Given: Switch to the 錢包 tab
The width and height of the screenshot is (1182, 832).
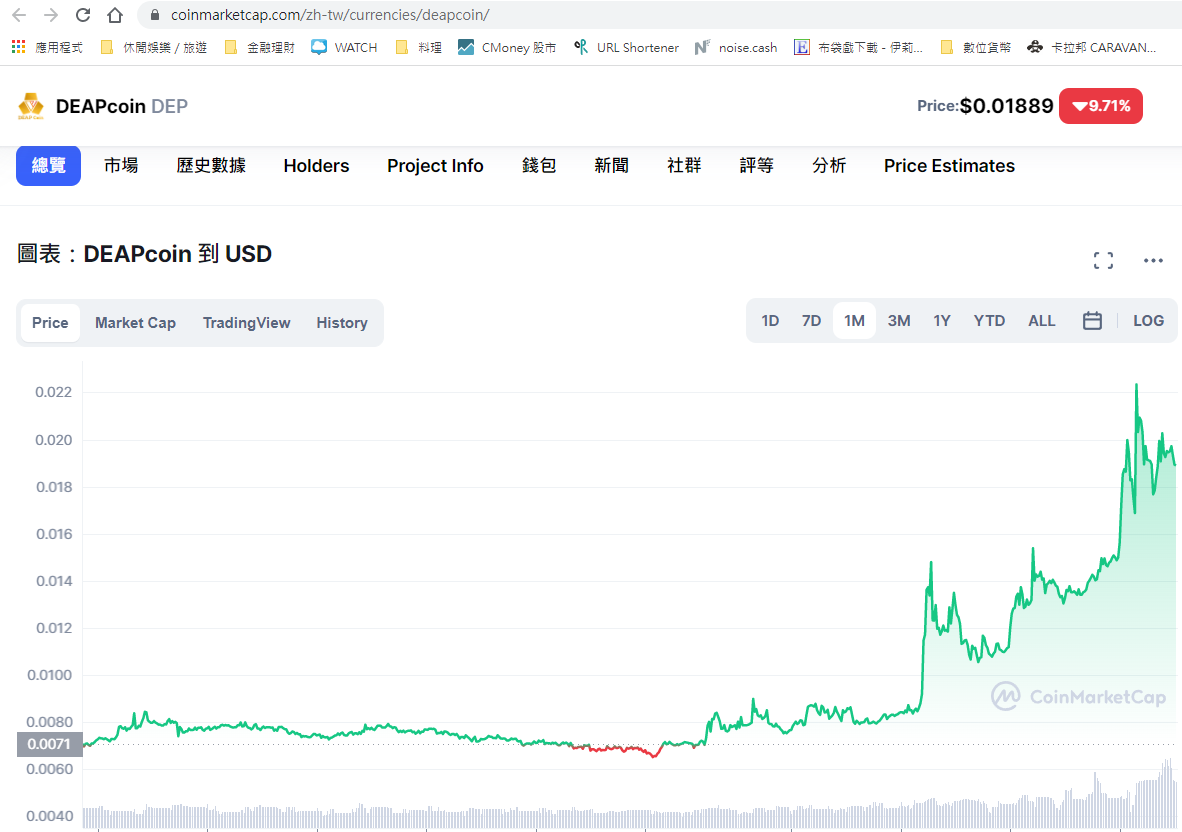Looking at the screenshot, I should point(539,166).
